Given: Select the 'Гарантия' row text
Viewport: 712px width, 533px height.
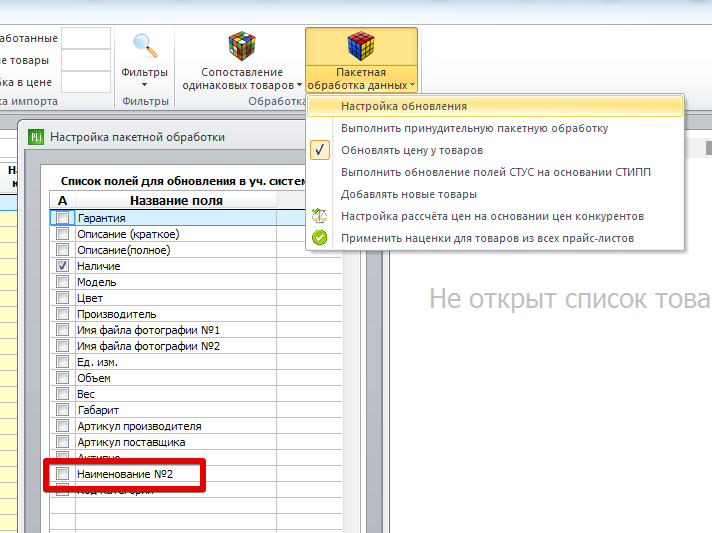Looking at the screenshot, I should point(101,218).
